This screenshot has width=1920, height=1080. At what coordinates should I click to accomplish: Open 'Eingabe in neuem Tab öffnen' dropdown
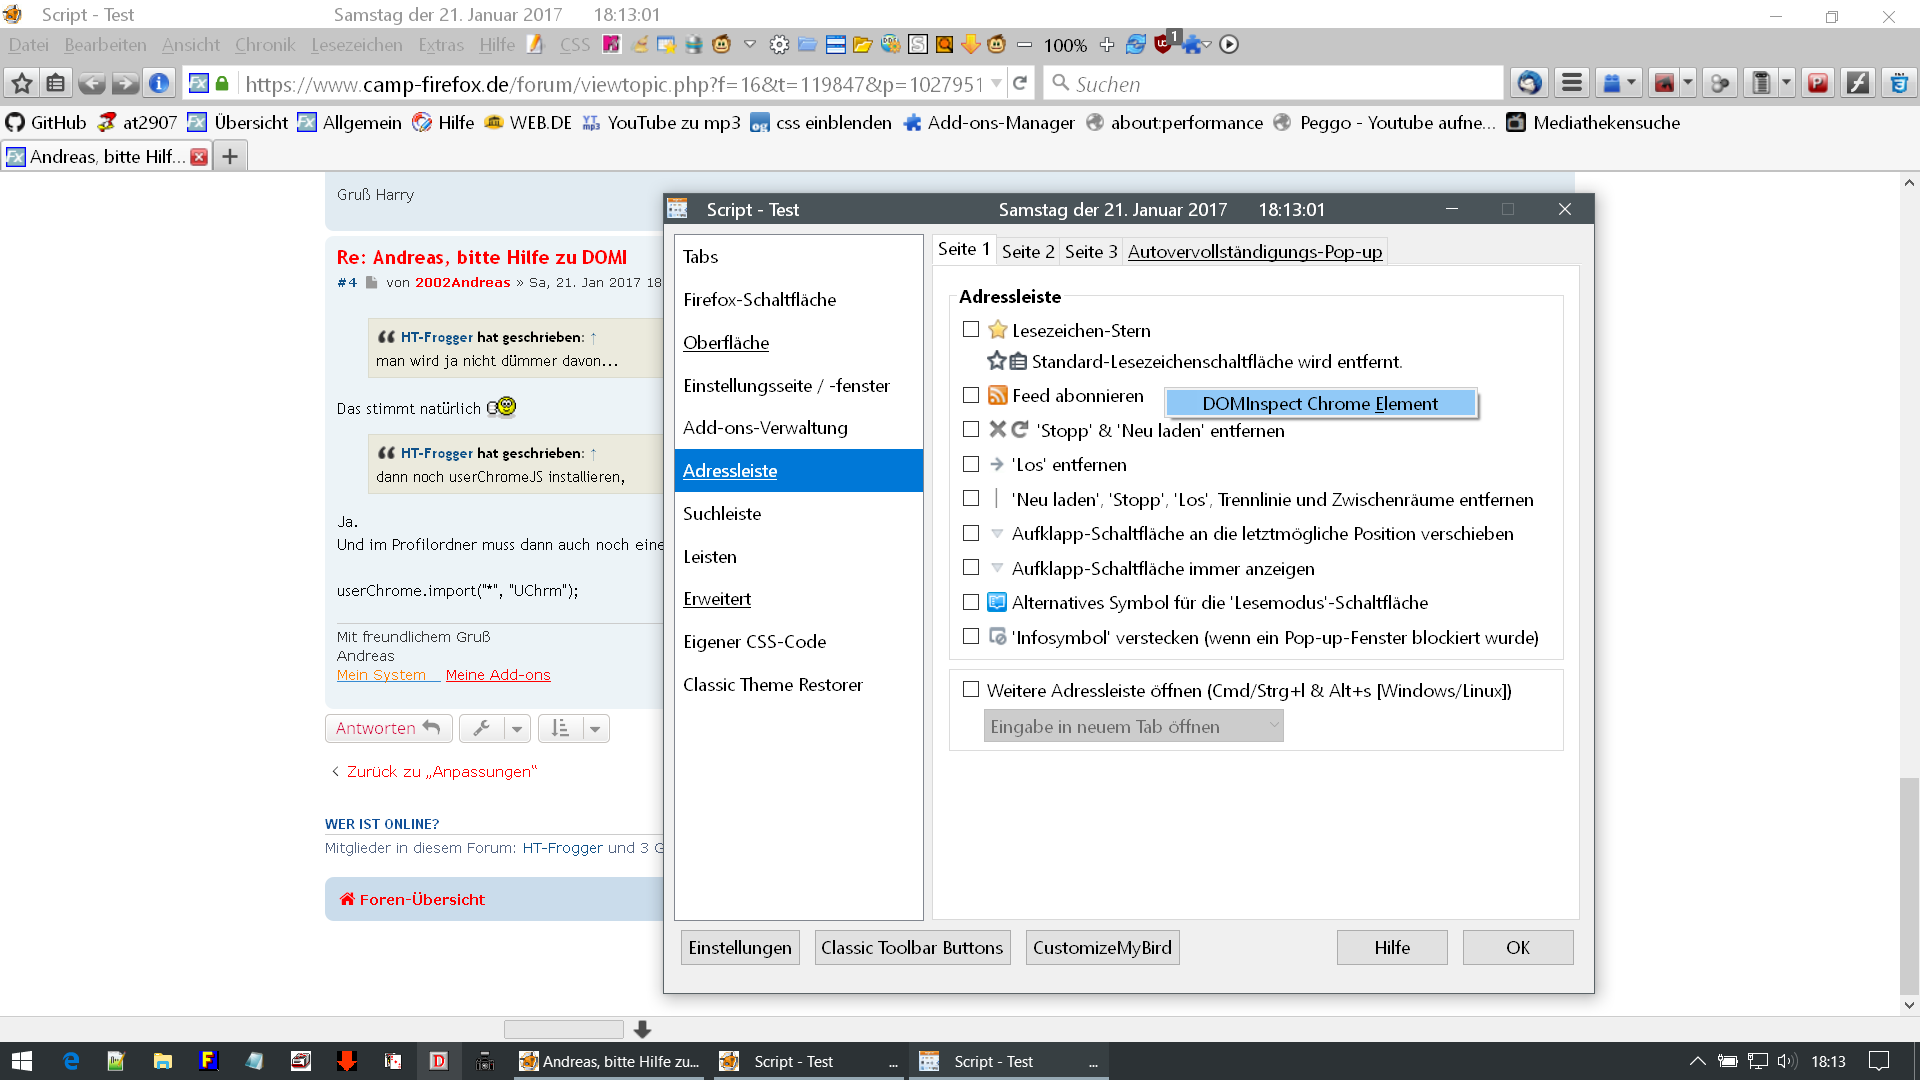tap(1133, 727)
